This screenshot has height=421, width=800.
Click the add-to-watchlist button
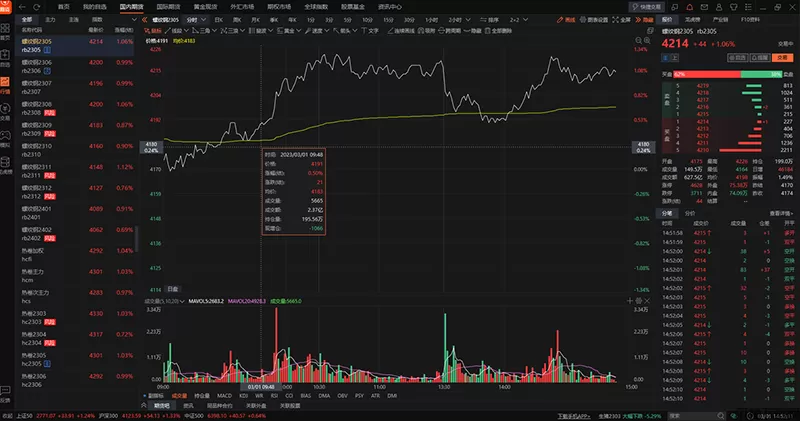[x=737, y=58]
